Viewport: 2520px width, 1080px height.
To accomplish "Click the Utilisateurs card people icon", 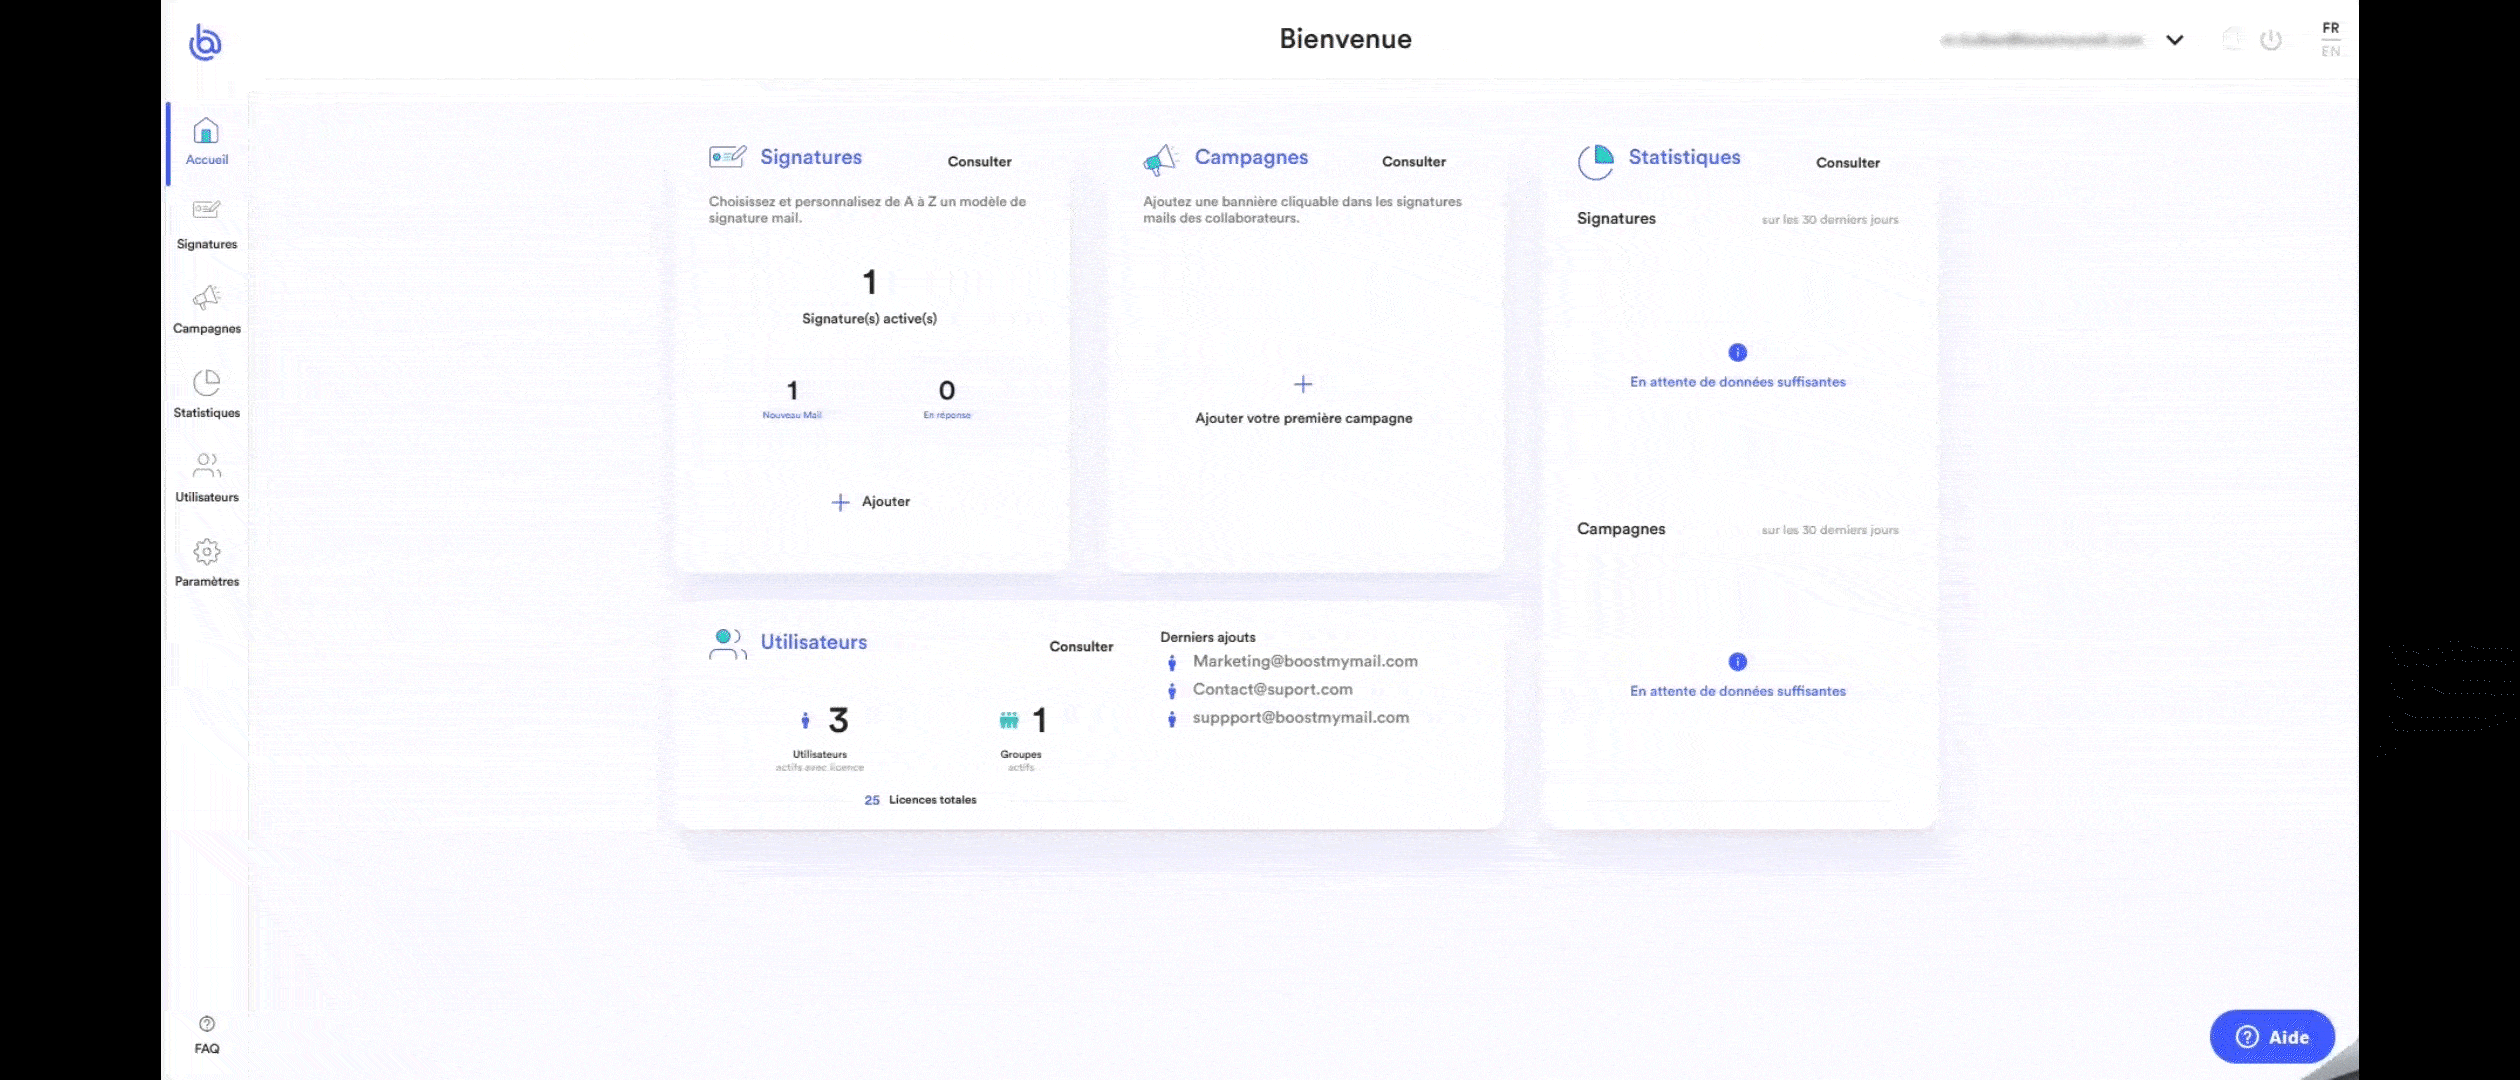I will [727, 644].
